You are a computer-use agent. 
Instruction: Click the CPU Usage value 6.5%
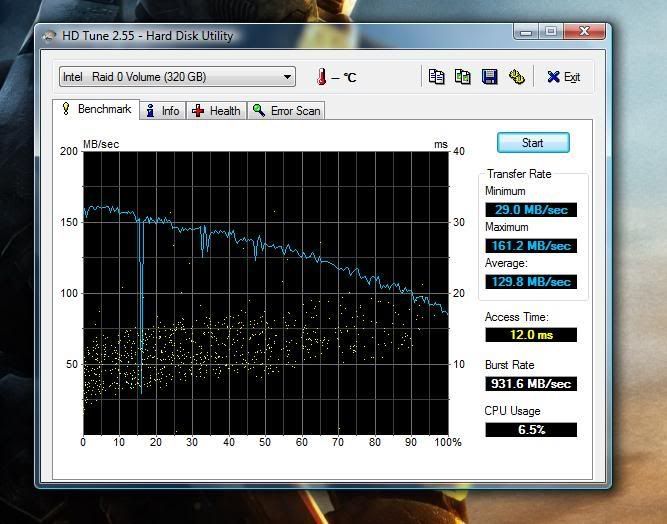click(x=531, y=430)
